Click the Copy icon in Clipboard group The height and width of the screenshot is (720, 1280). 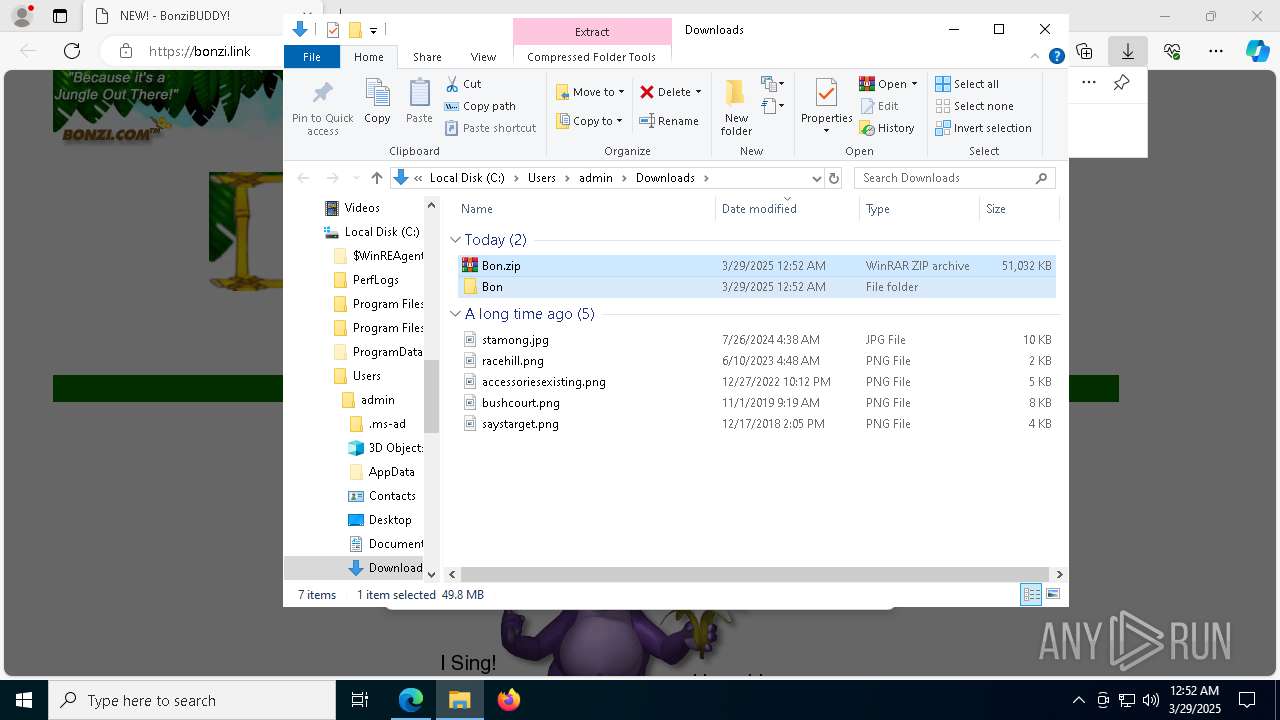[x=377, y=102]
